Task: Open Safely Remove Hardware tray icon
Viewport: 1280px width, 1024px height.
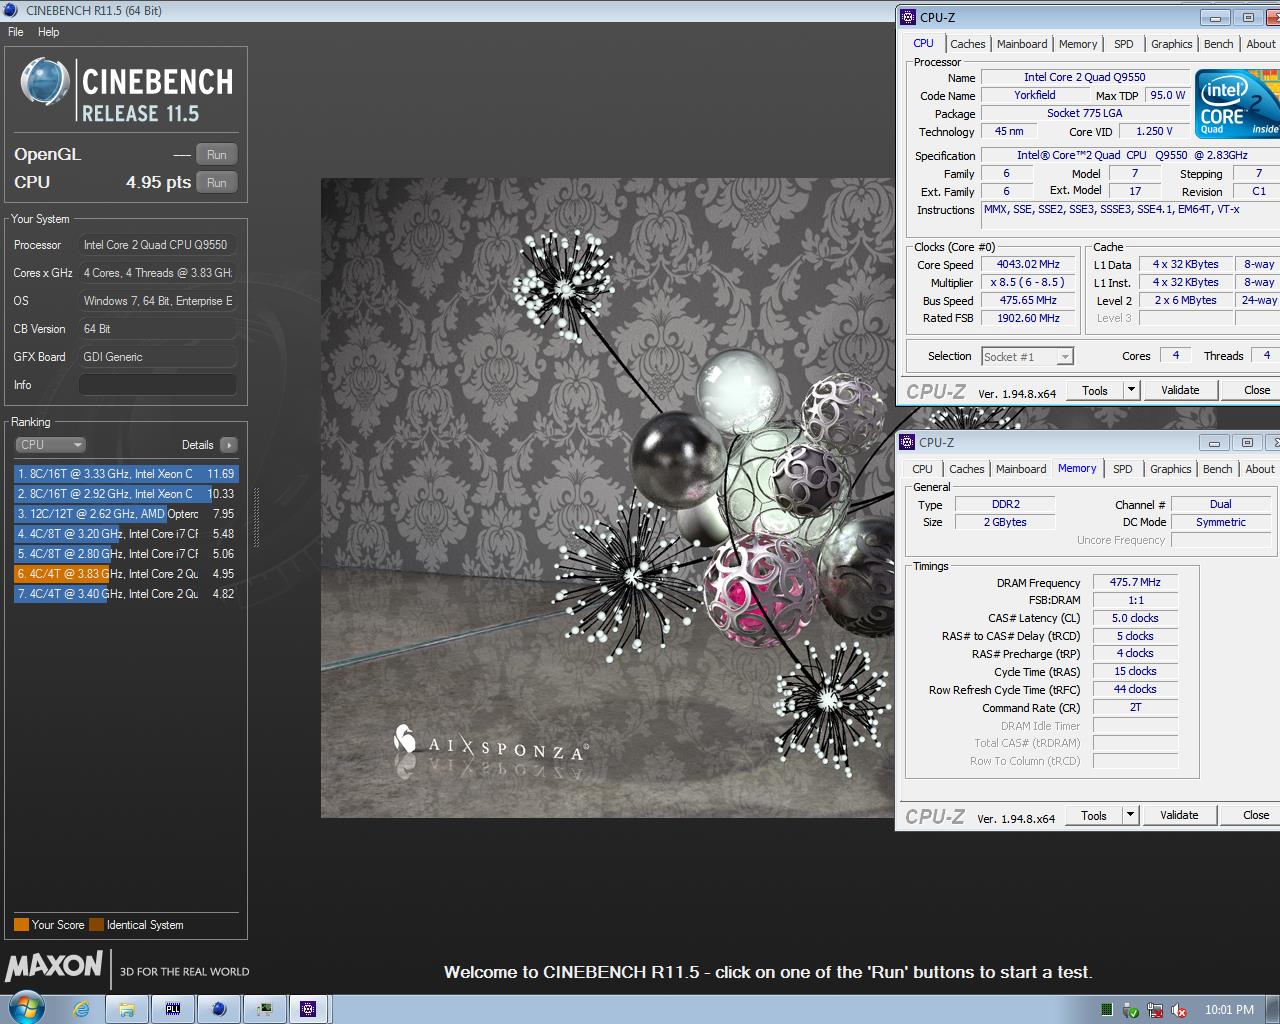Action: (x=1131, y=1010)
